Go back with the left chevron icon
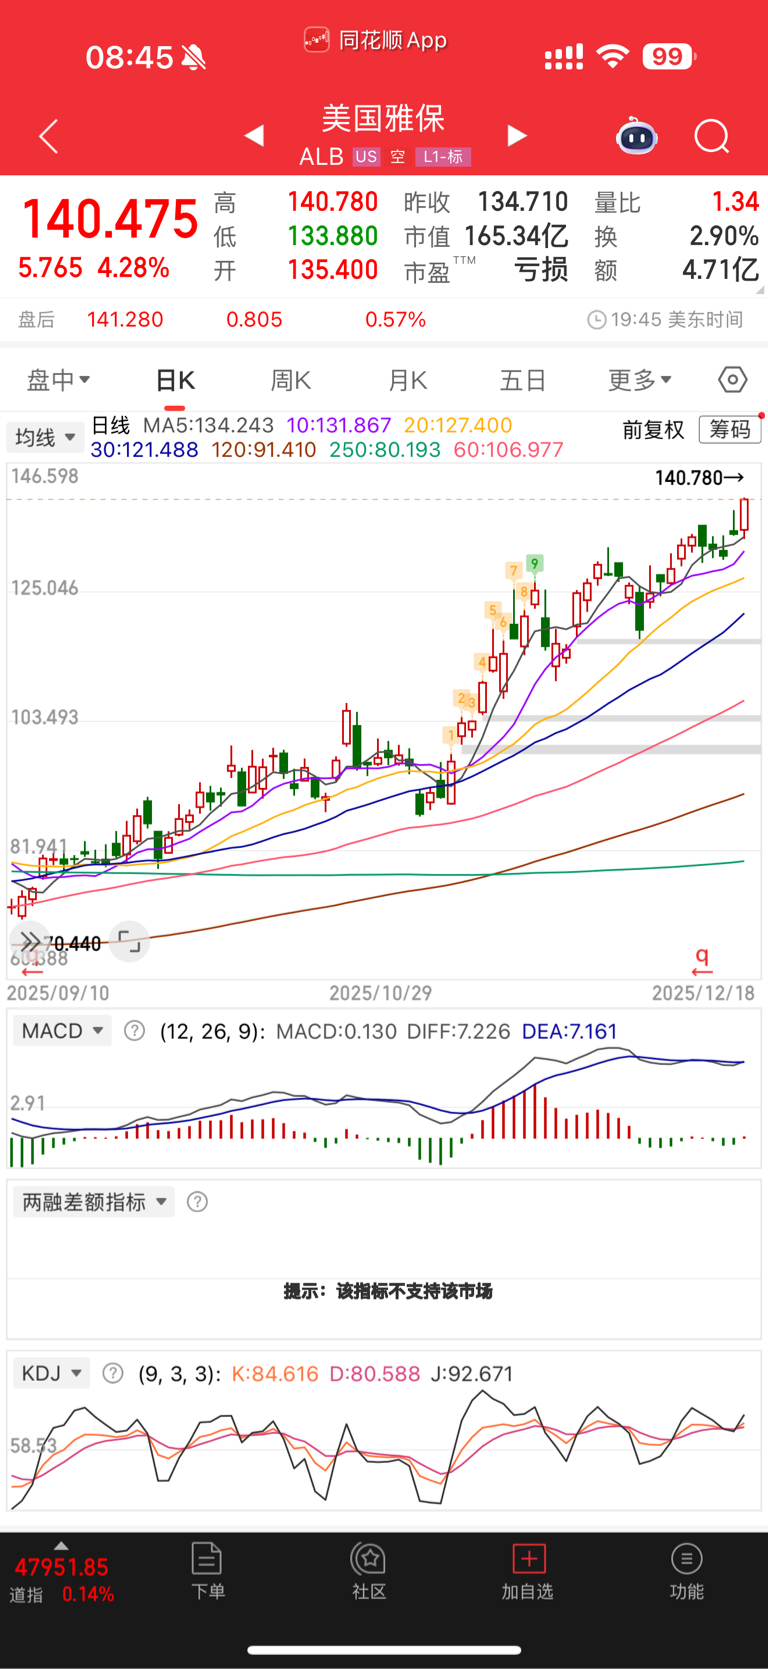This screenshot has width=768, height=1669. click(x=48, y=136)
